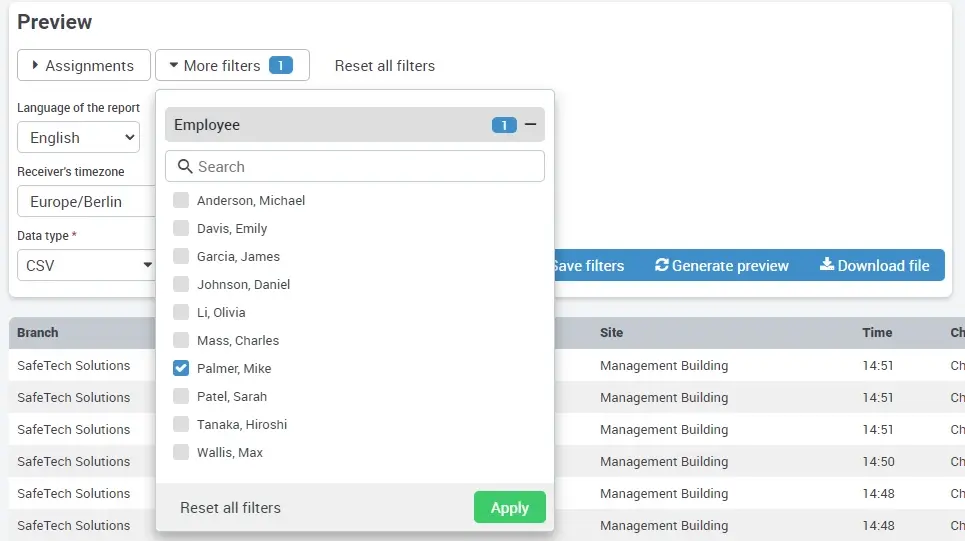965x541 pixels.
Task: Open the Data type CSV dropdown
Action: click(88, 266)
